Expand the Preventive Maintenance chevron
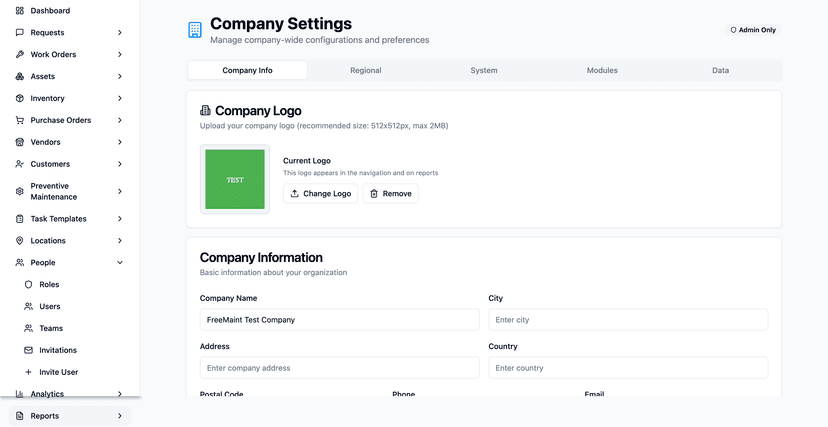 pyautogui.click(x=120, y=191)
